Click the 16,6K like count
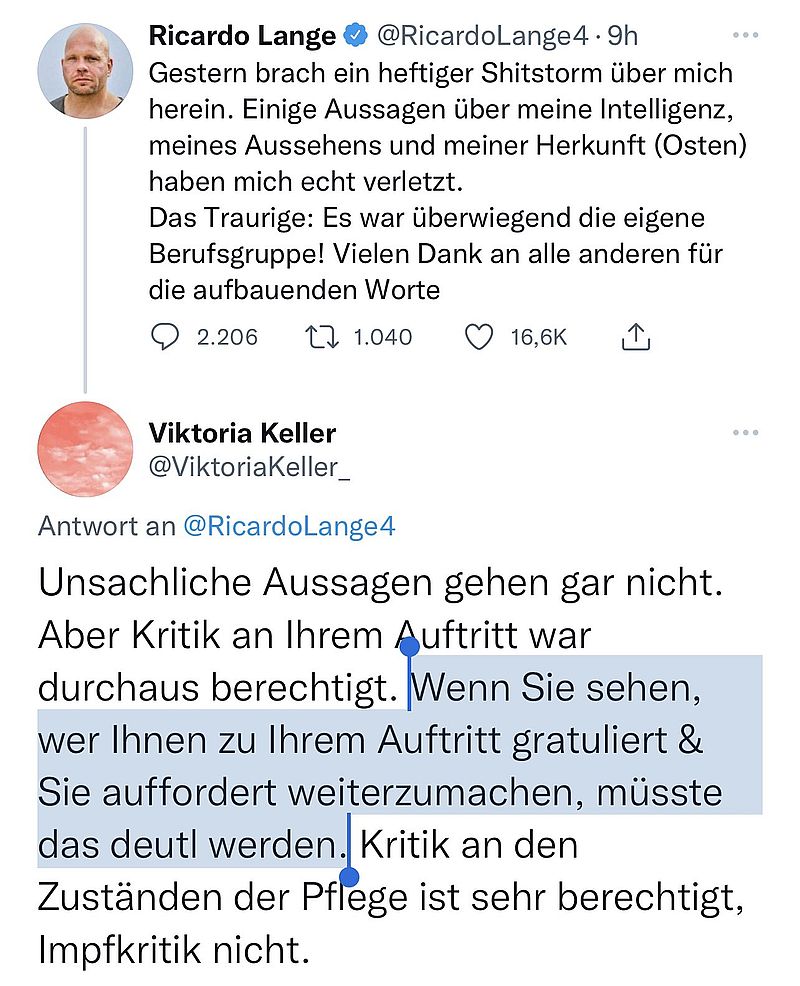Screen dimensions: 800x986 [x=539, y=338]
